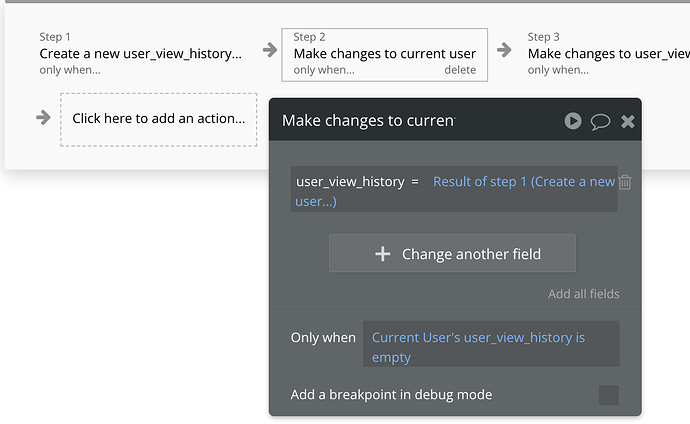Click the arrow between Step 2 and Step 3
690x424 pixels.
point(506,50)
